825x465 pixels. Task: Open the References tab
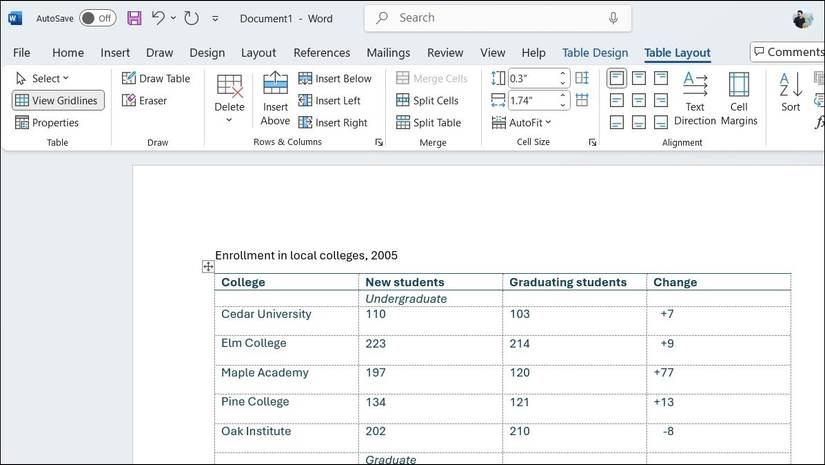[x=321, y=53]
